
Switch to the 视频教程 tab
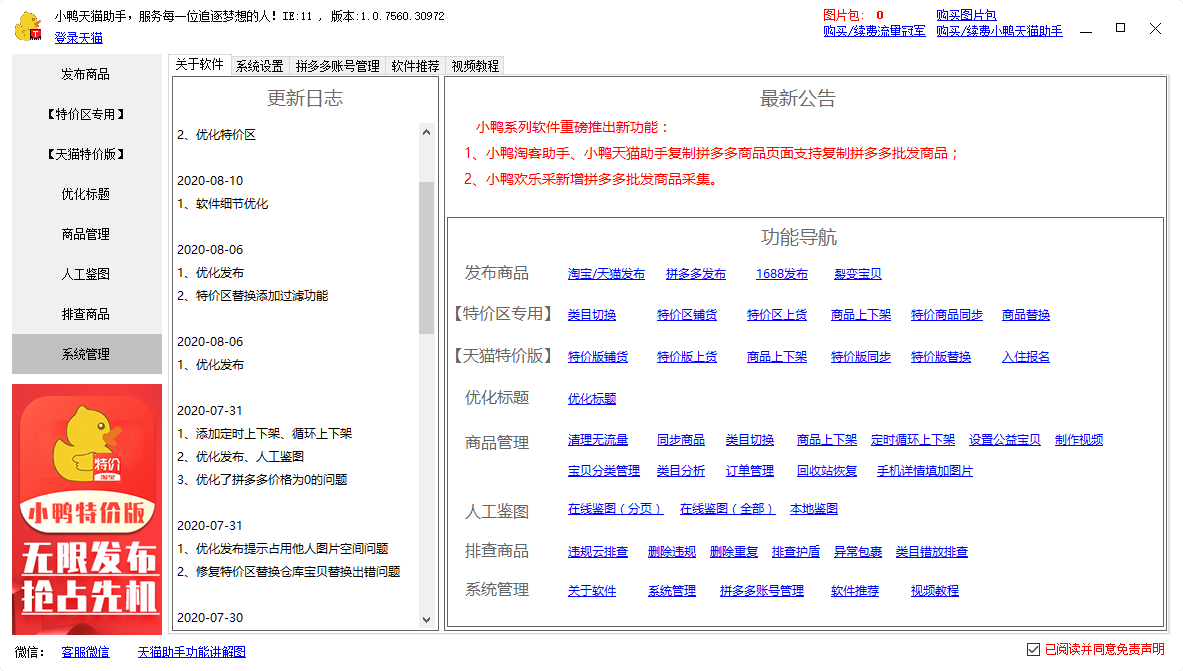[475, 66]
